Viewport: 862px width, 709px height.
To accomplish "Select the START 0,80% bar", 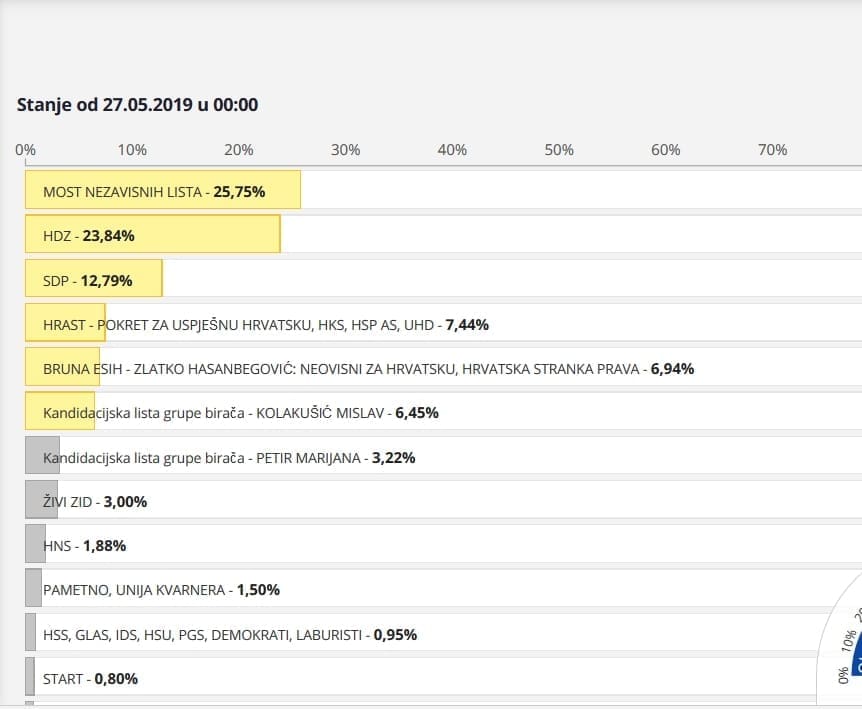I will 30,678.
